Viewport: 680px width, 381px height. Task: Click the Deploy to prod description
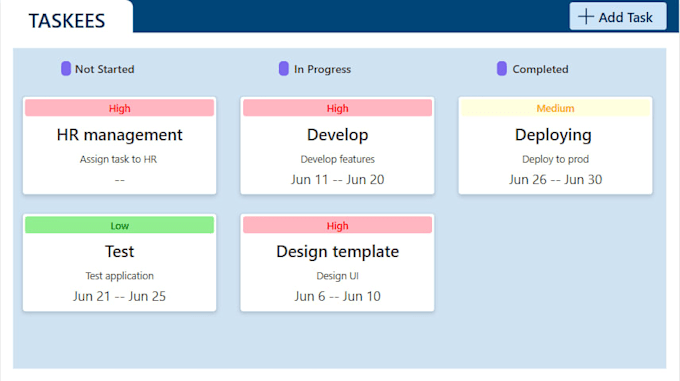click(x=555, y=160)
